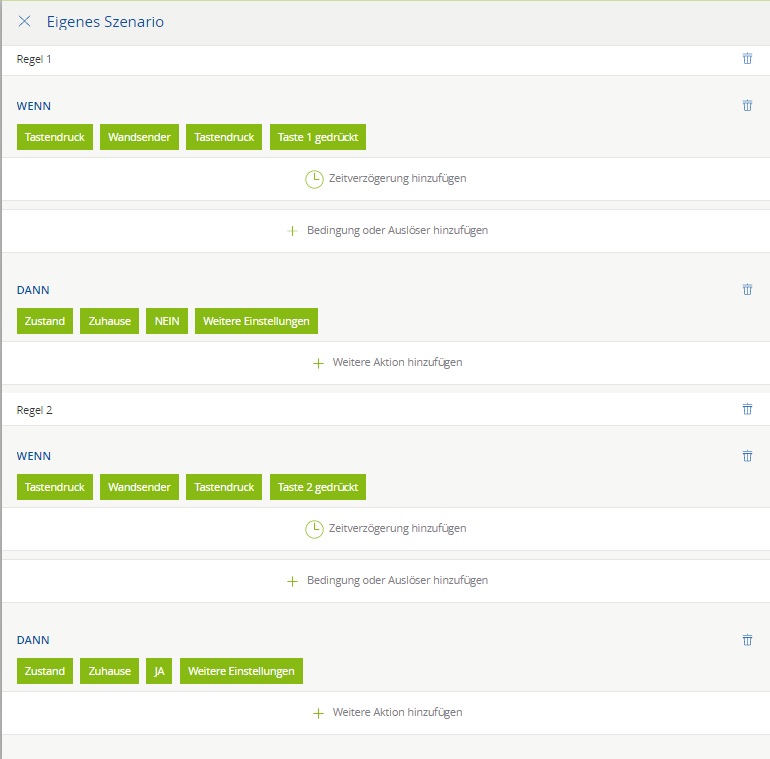Delete the WENN block of Regel 2
Image resolution: width=770 pixels, height=759 pixels.
point(747,456)
